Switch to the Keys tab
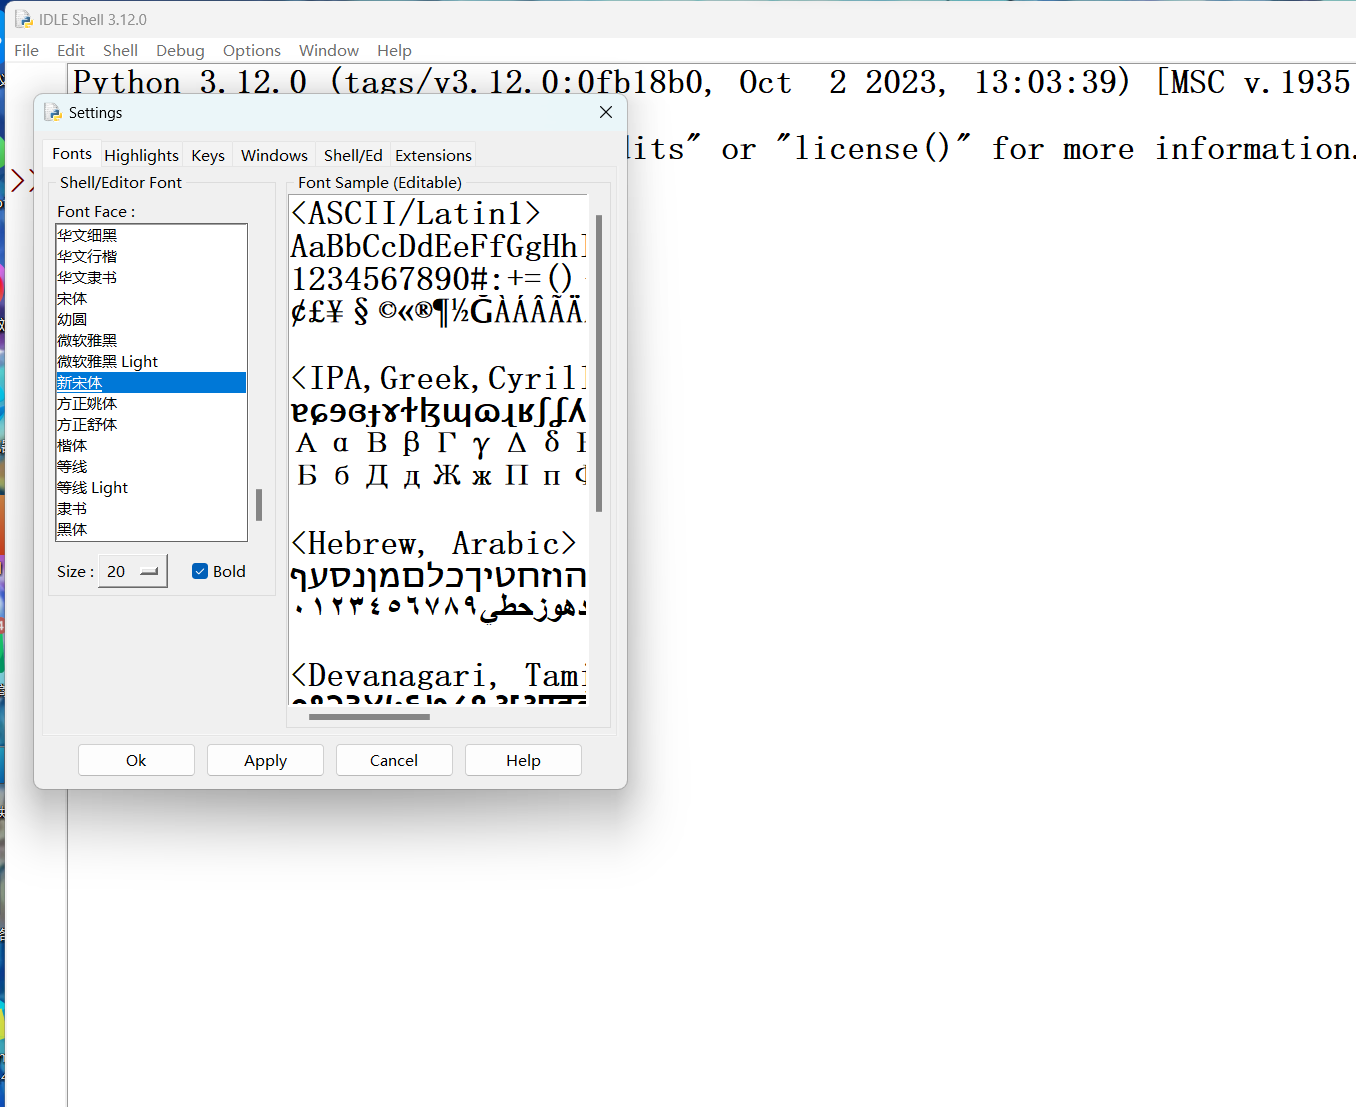This screenshot has width=1356, height=1107. [x=208, y=155]
